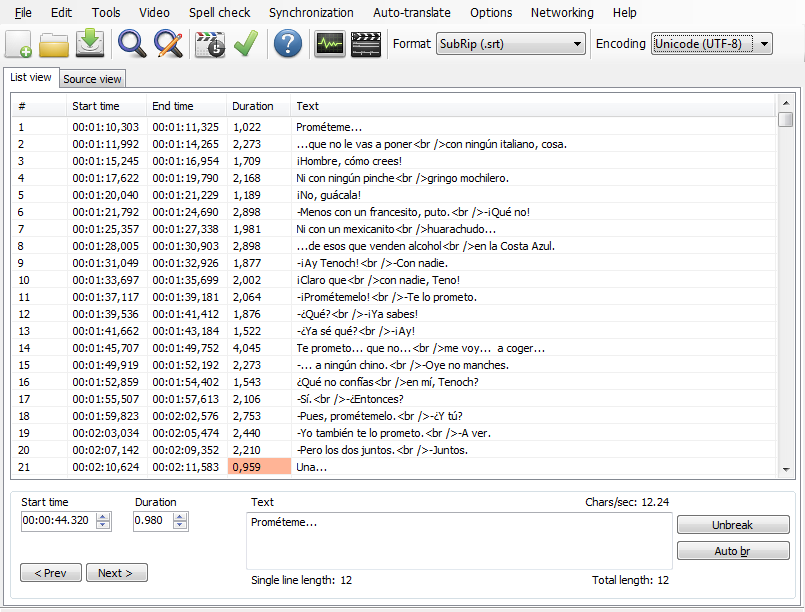The height and width of the screenshot is (612, 805).
Task: Click the list scroll-down arrow
Action: 785,469
